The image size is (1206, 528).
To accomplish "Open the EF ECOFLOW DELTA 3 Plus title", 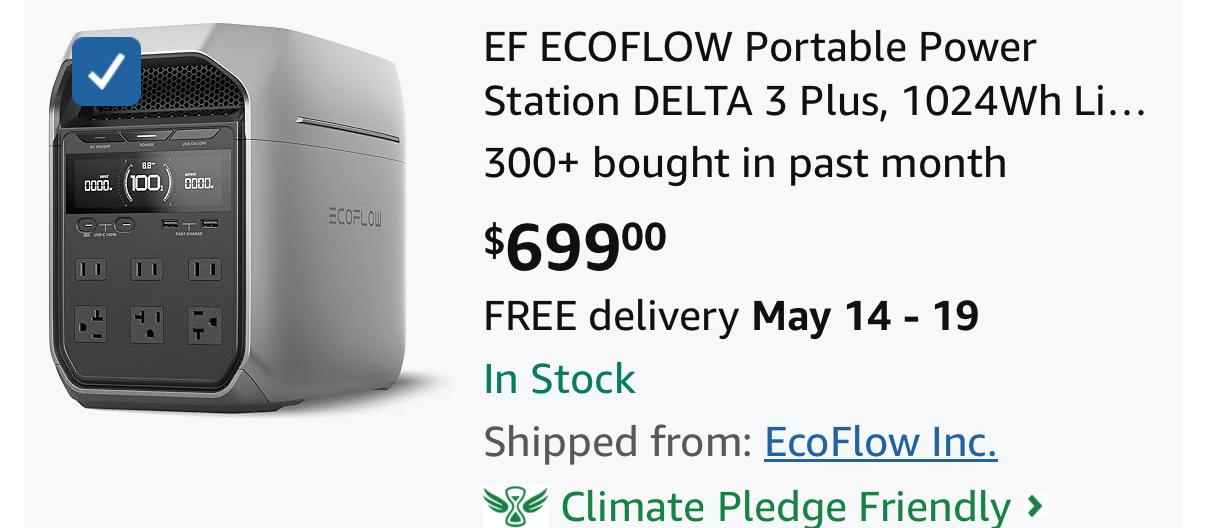I will 813,74.
